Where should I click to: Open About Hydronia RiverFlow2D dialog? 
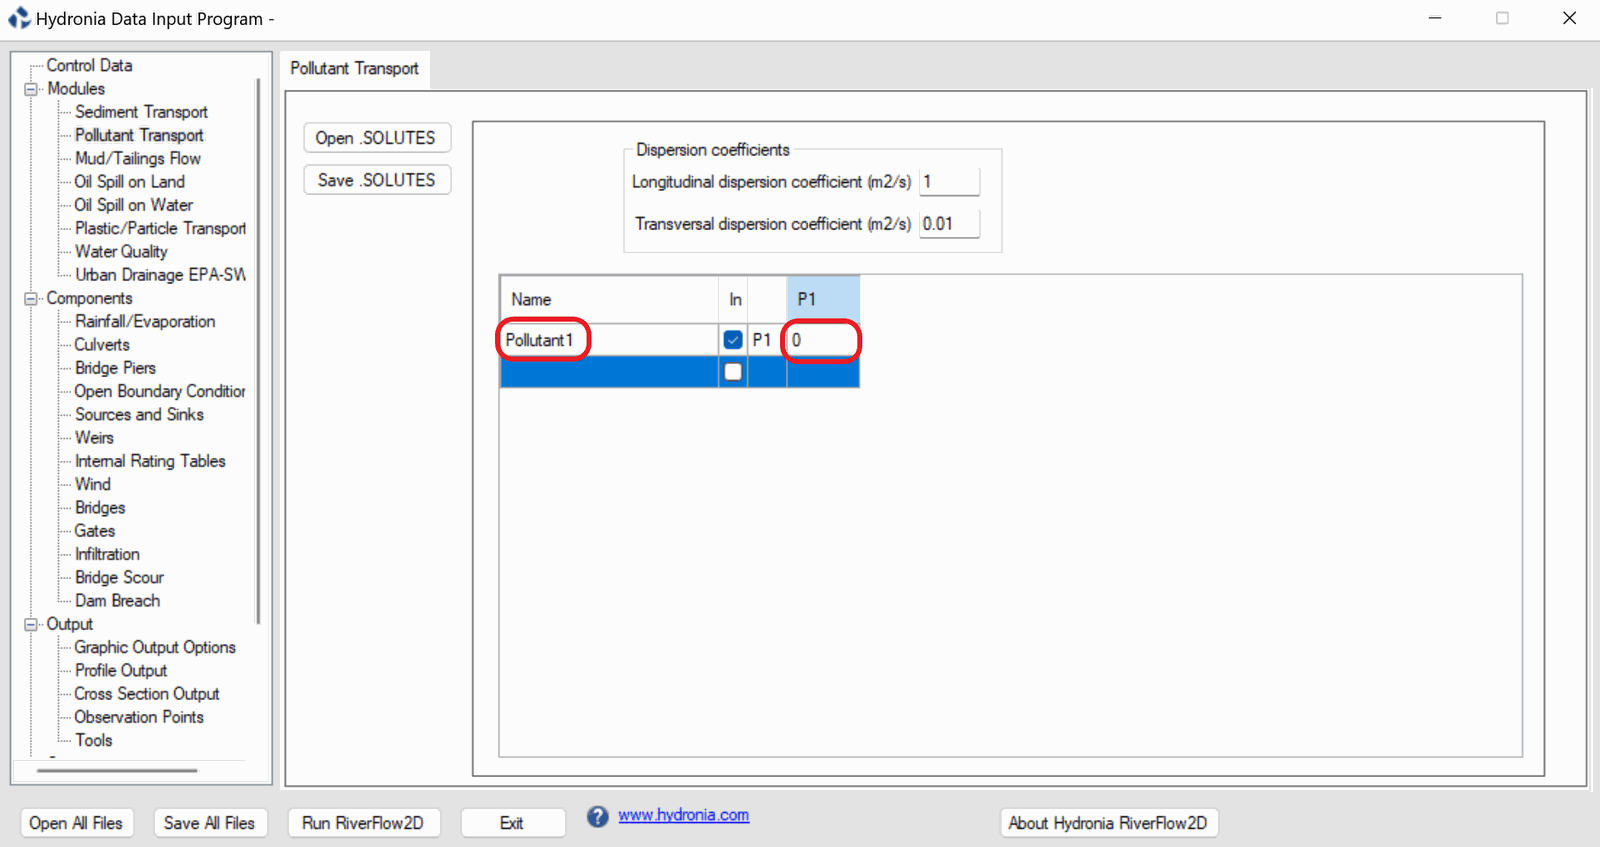(1108, 823)
